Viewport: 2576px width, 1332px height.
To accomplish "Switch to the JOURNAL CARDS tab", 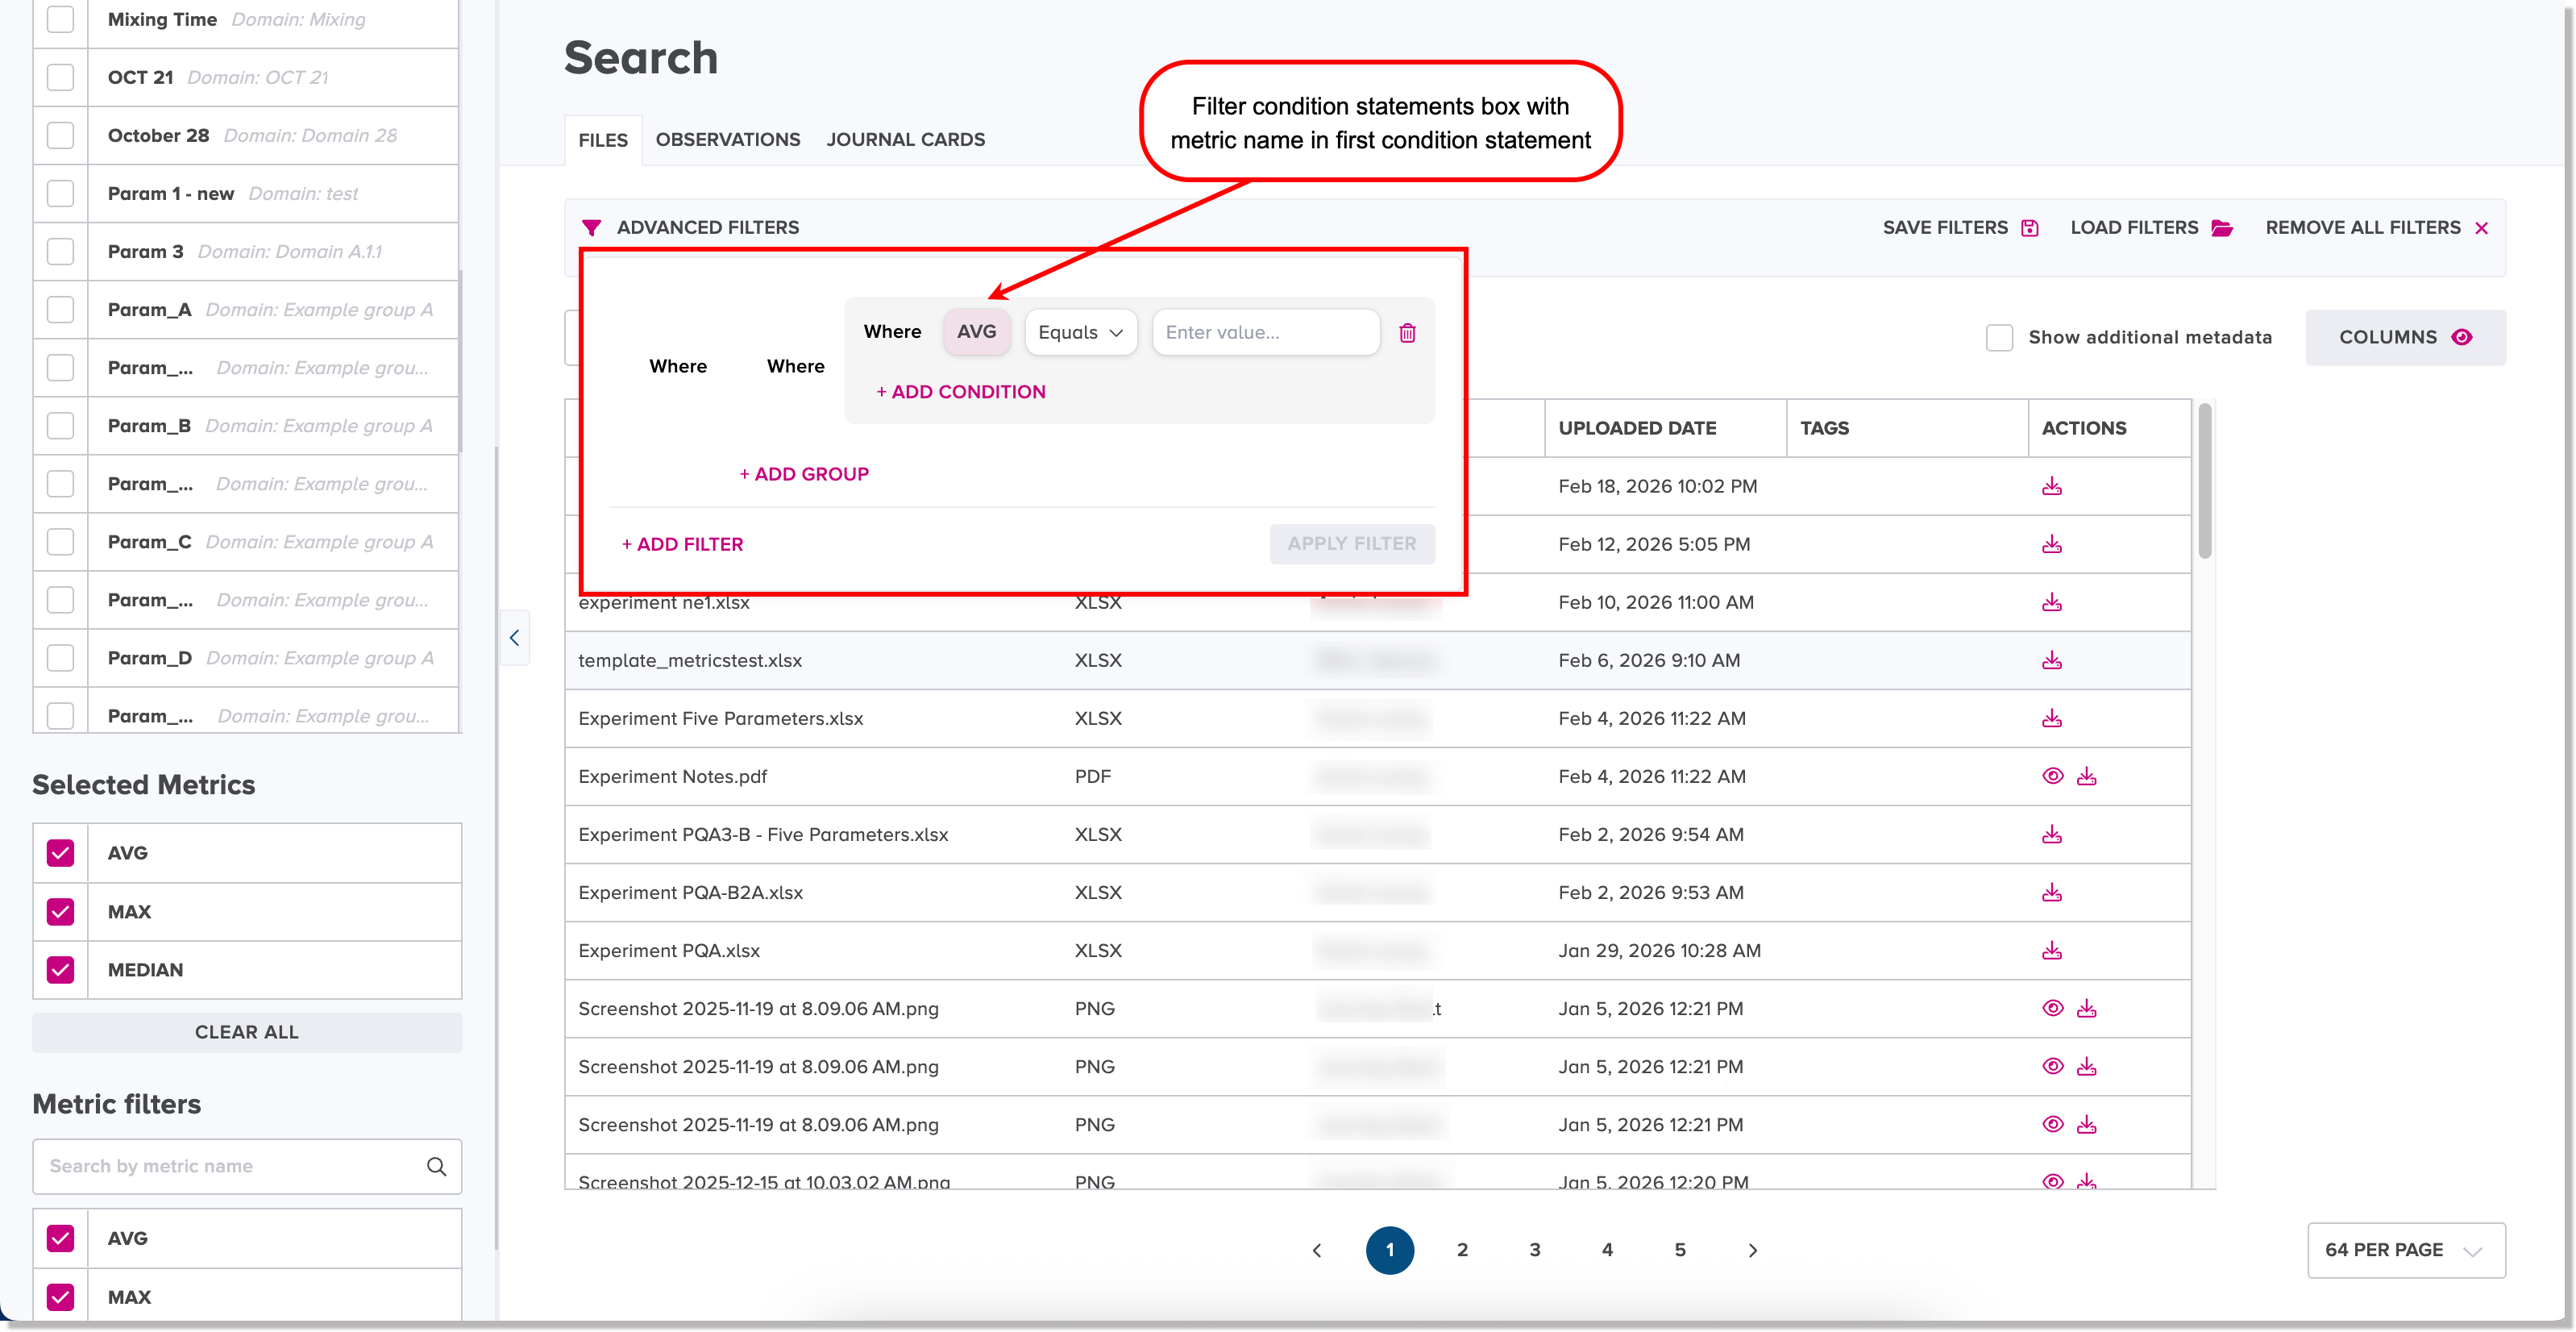I will tap(906, 139).
